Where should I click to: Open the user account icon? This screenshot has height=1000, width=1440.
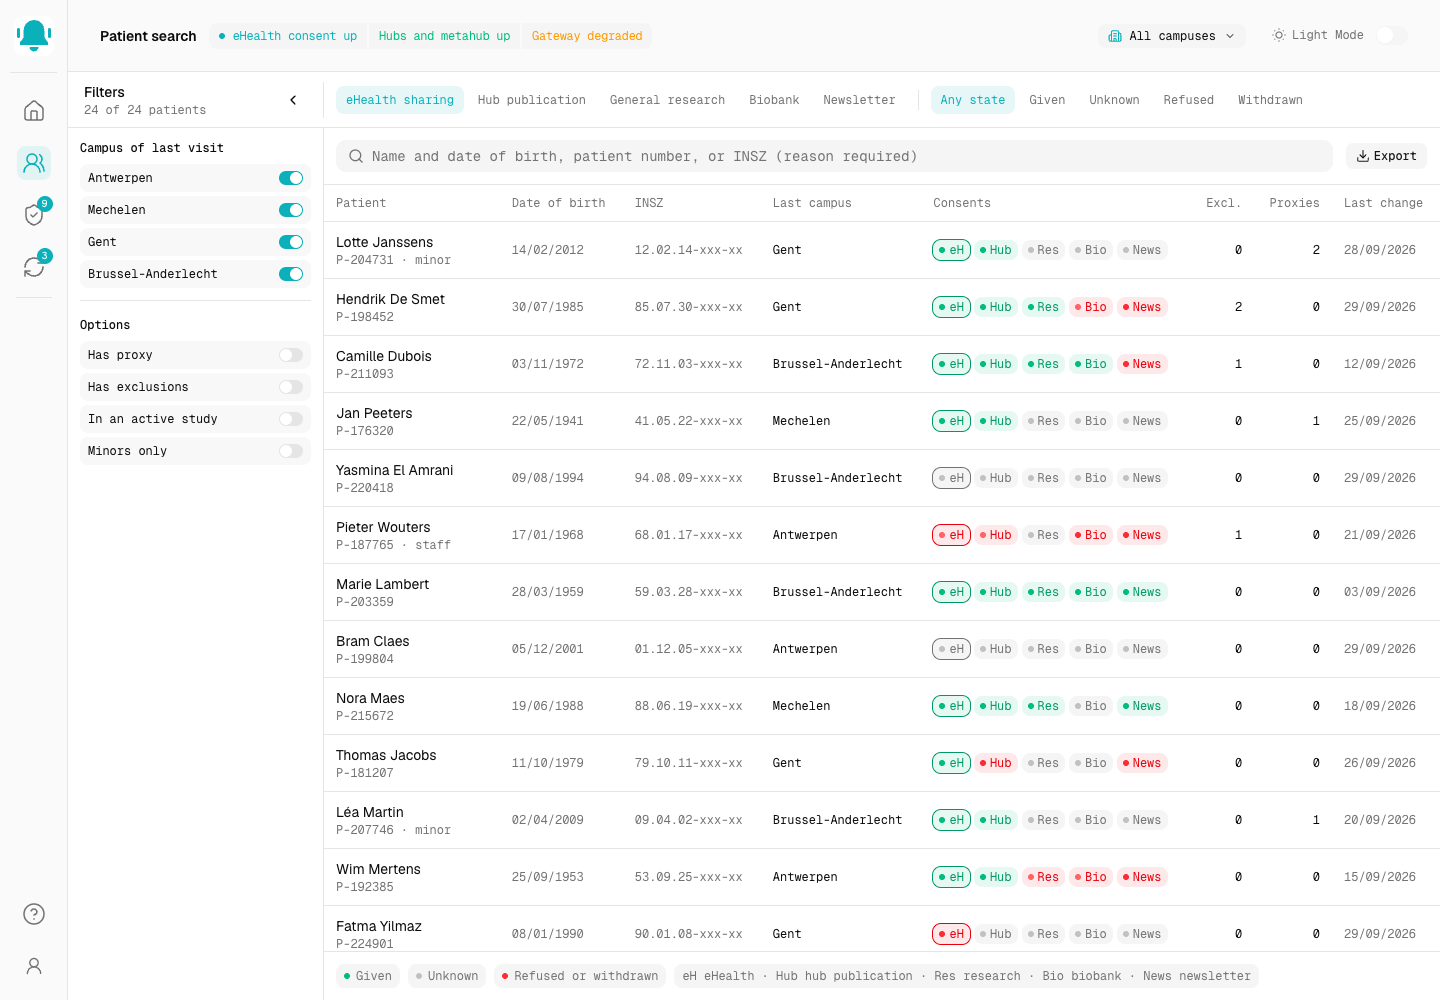[34, 966]
